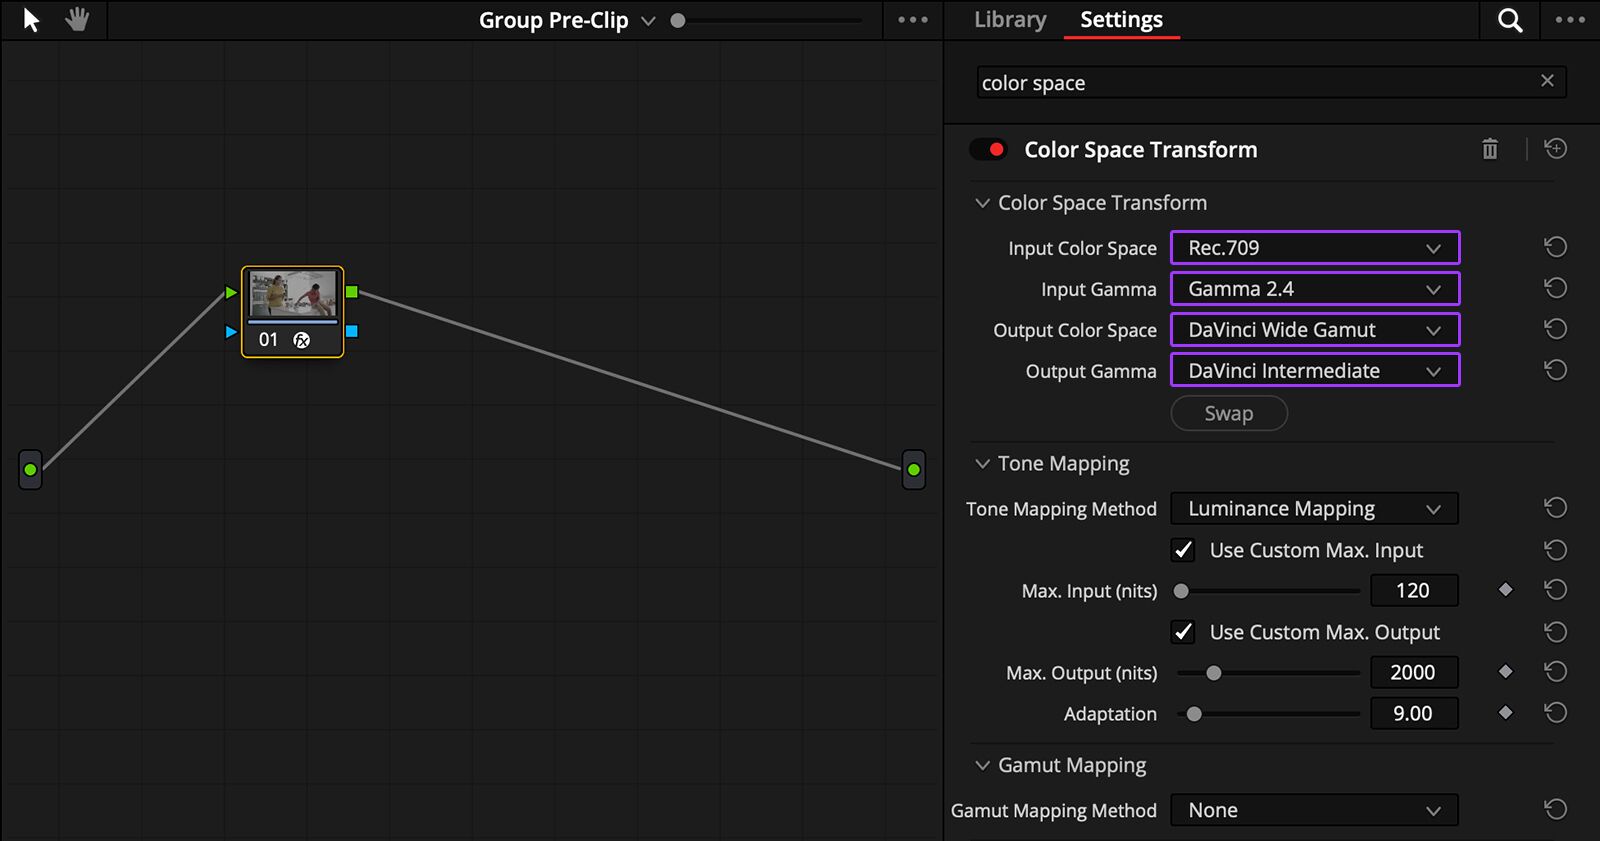The image size is (1600, 841).
Task: Open the Input Gamma dropdown
Action: (x=1314, y=289)
